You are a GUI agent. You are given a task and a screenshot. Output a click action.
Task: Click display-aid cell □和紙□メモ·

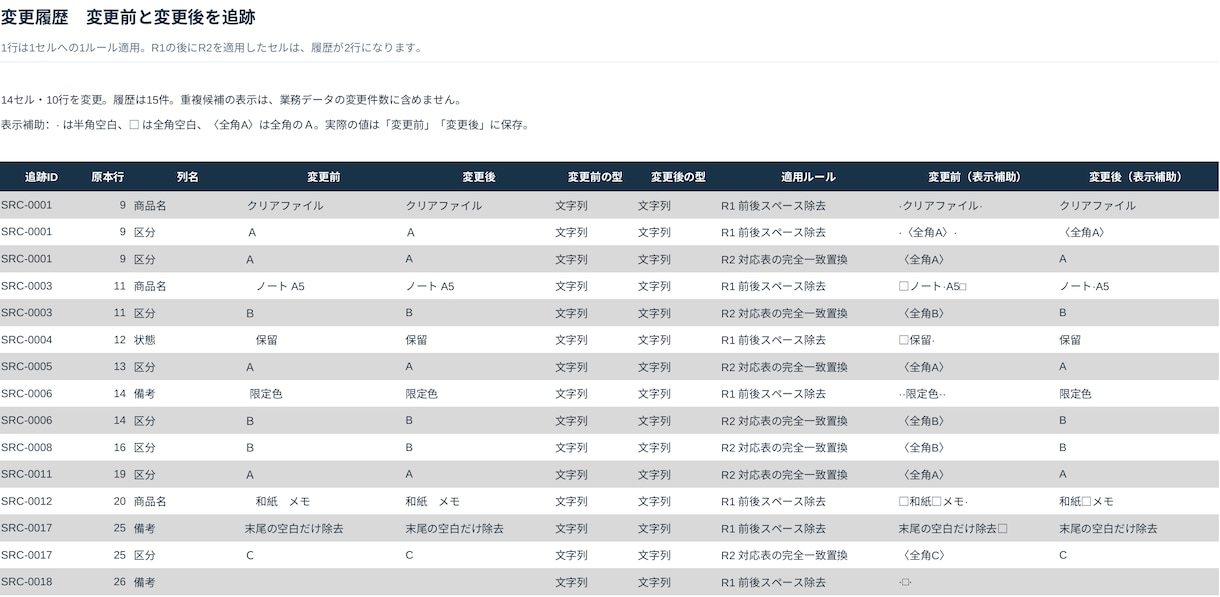pyautogui.click(x=933, y=502)
